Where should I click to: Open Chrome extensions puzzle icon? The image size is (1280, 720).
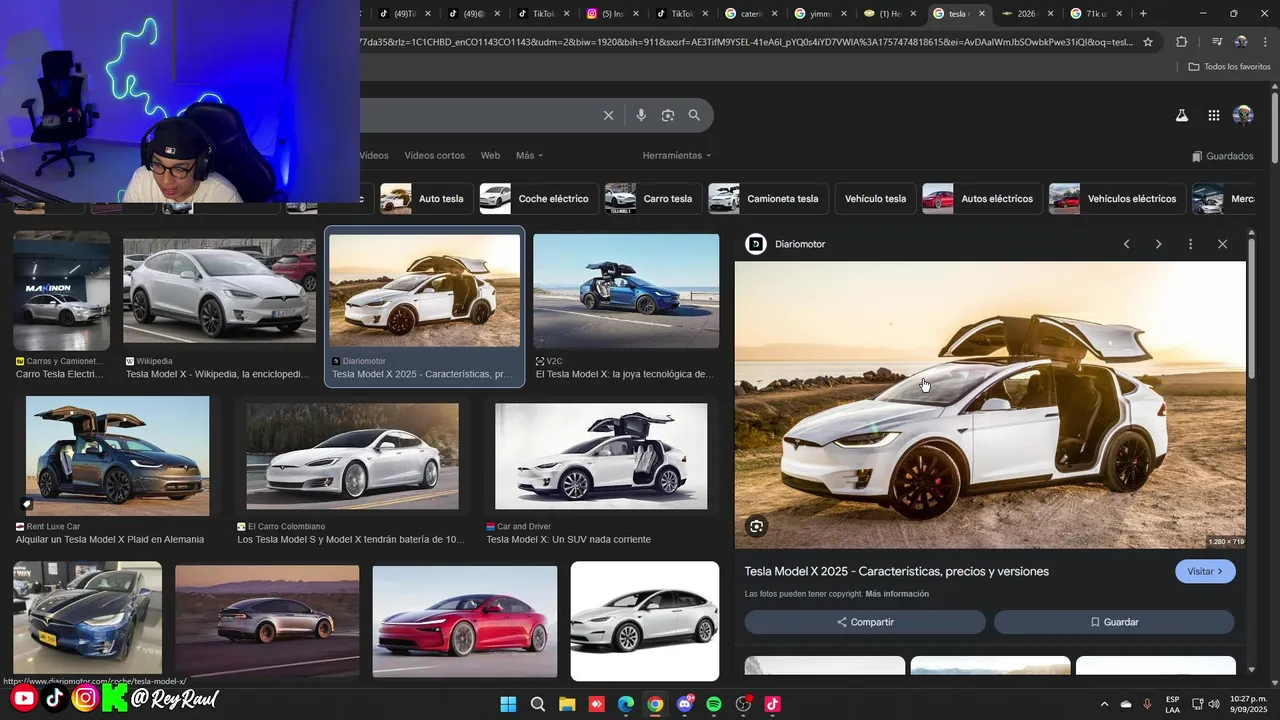click(x=1181, y=42)
